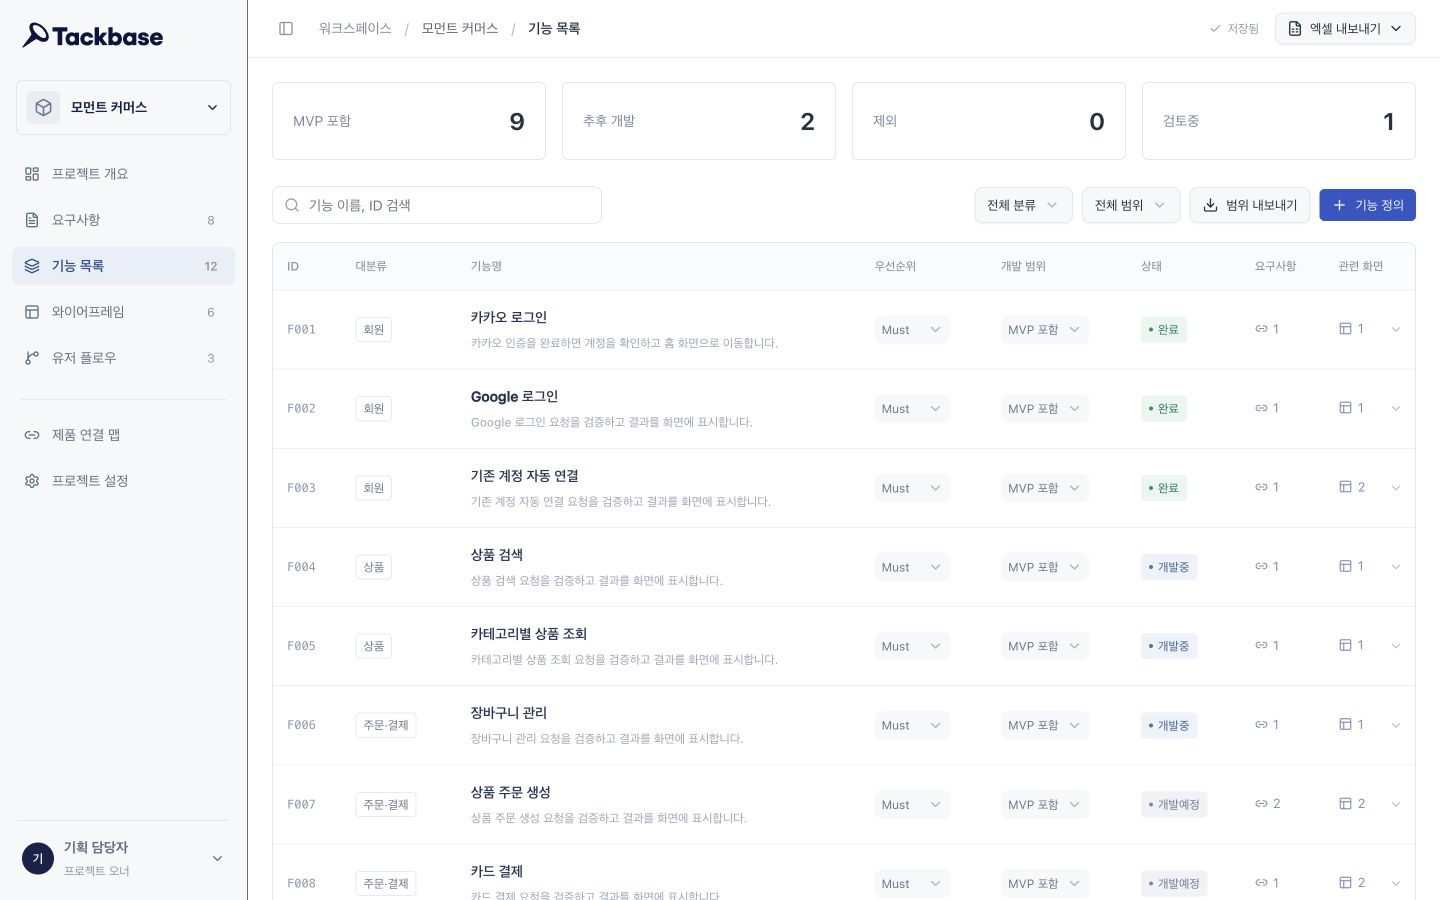Click the 기획 담당자 avatar
This screenshot has height=900, width=1440.
(x=38, y=858)
